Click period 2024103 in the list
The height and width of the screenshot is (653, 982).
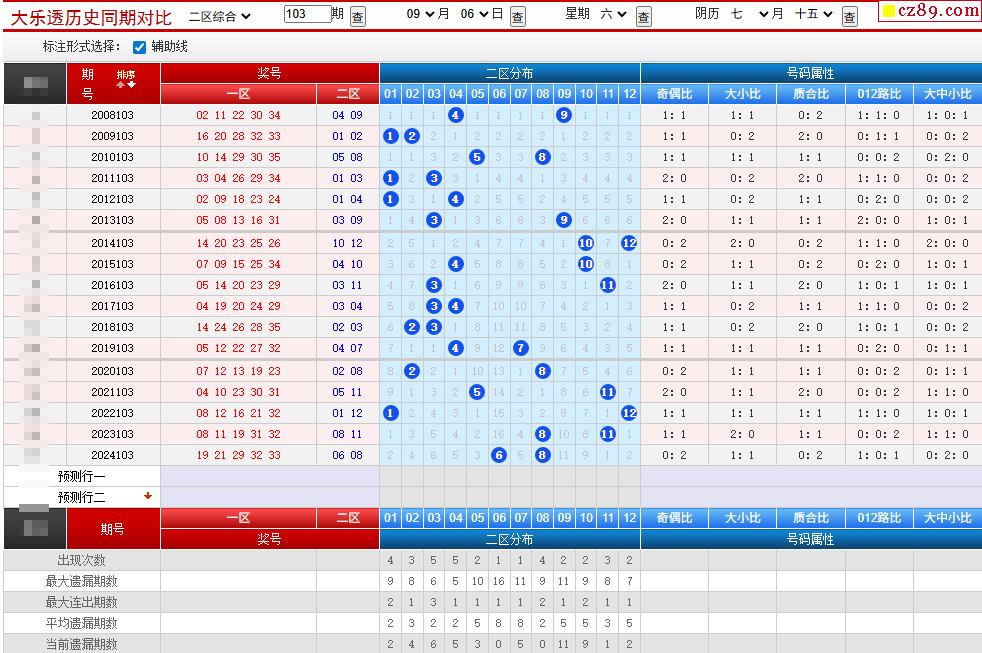pyautogui.click(x=113, y=455)
